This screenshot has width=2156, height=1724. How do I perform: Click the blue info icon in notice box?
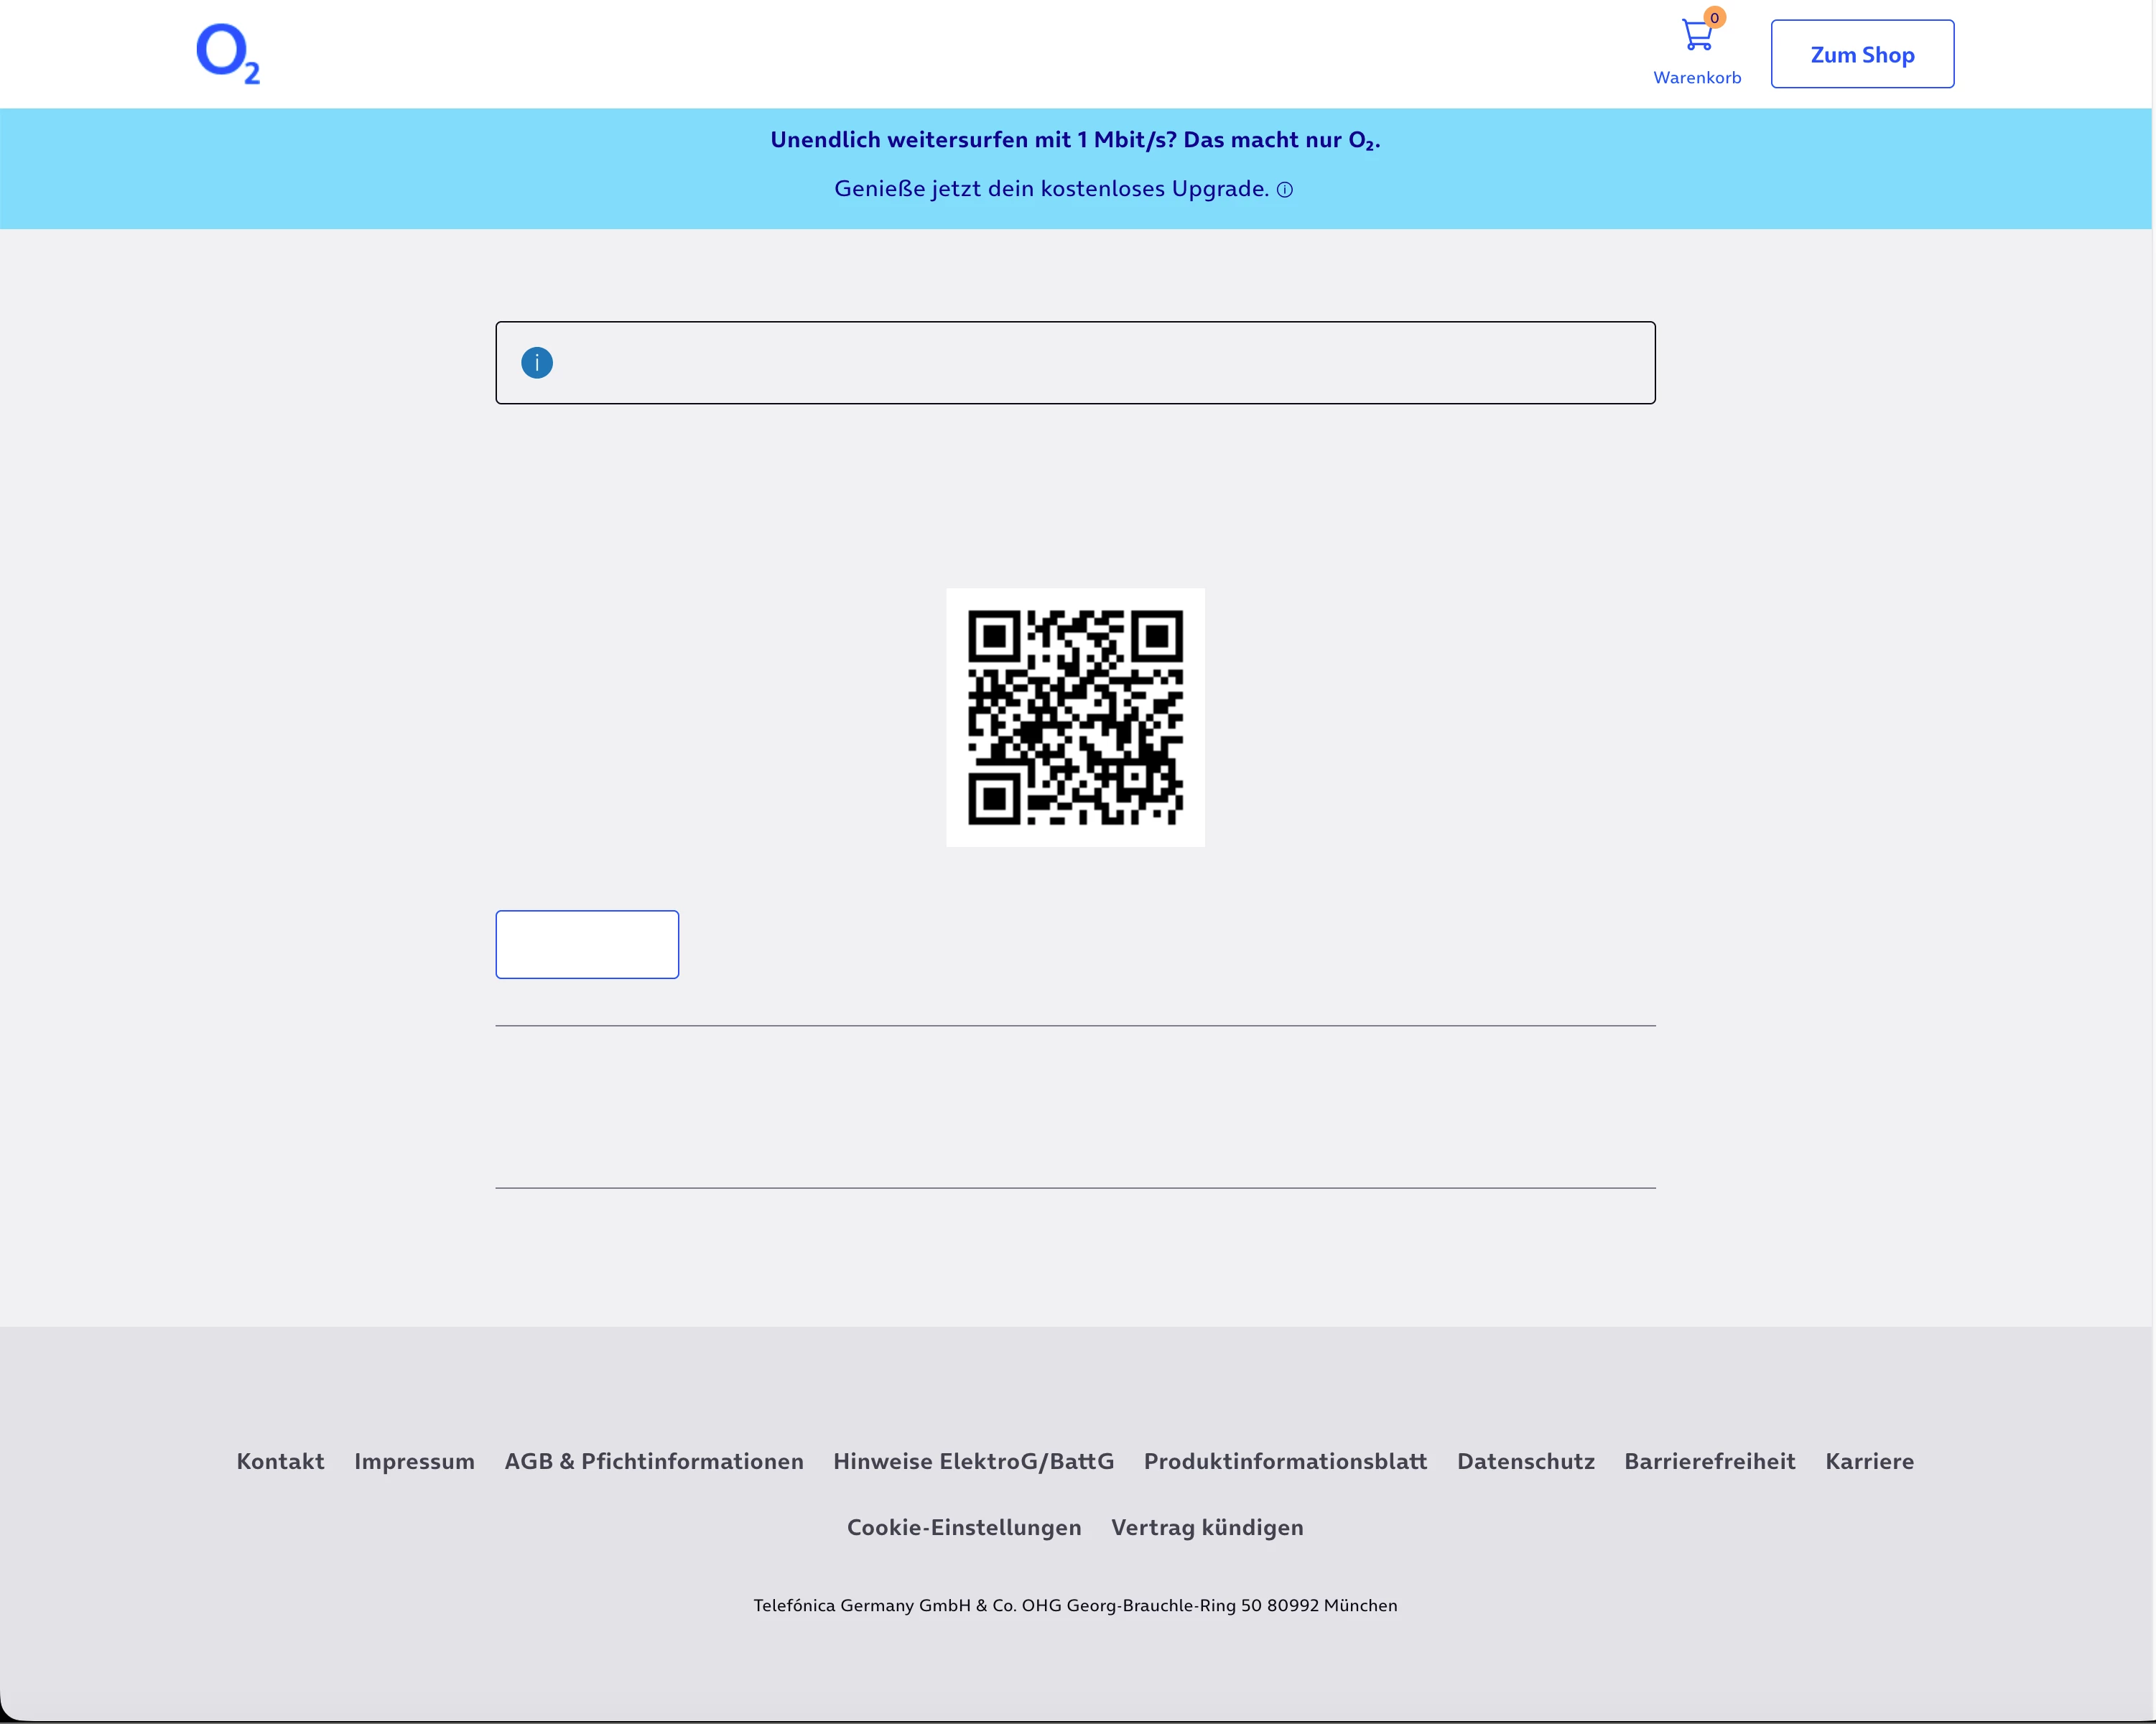(537, 363)
